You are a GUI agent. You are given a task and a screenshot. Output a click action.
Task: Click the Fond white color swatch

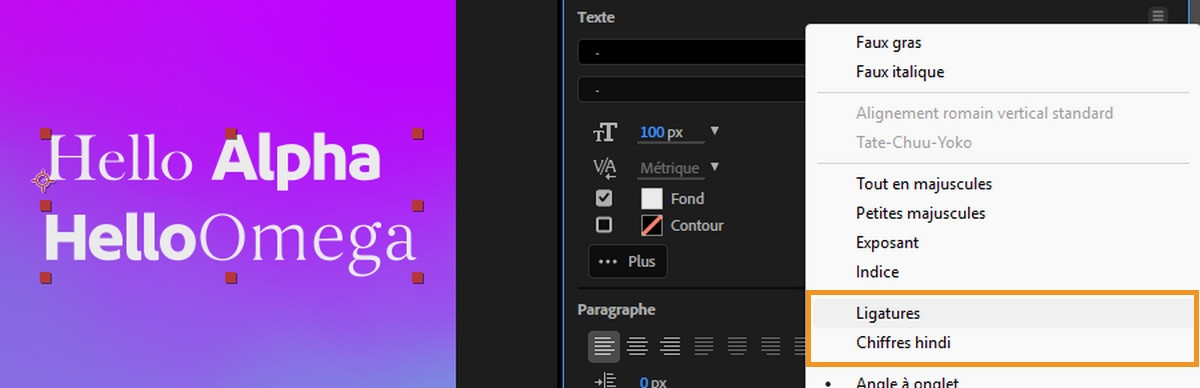pyautogui.click(x=652, y=198)
